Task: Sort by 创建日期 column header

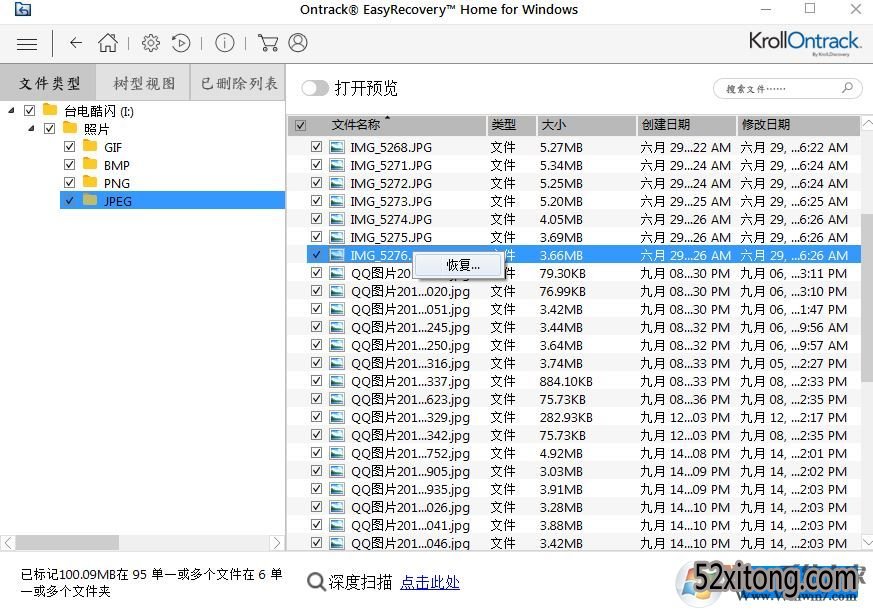Action: coord(686,125)
